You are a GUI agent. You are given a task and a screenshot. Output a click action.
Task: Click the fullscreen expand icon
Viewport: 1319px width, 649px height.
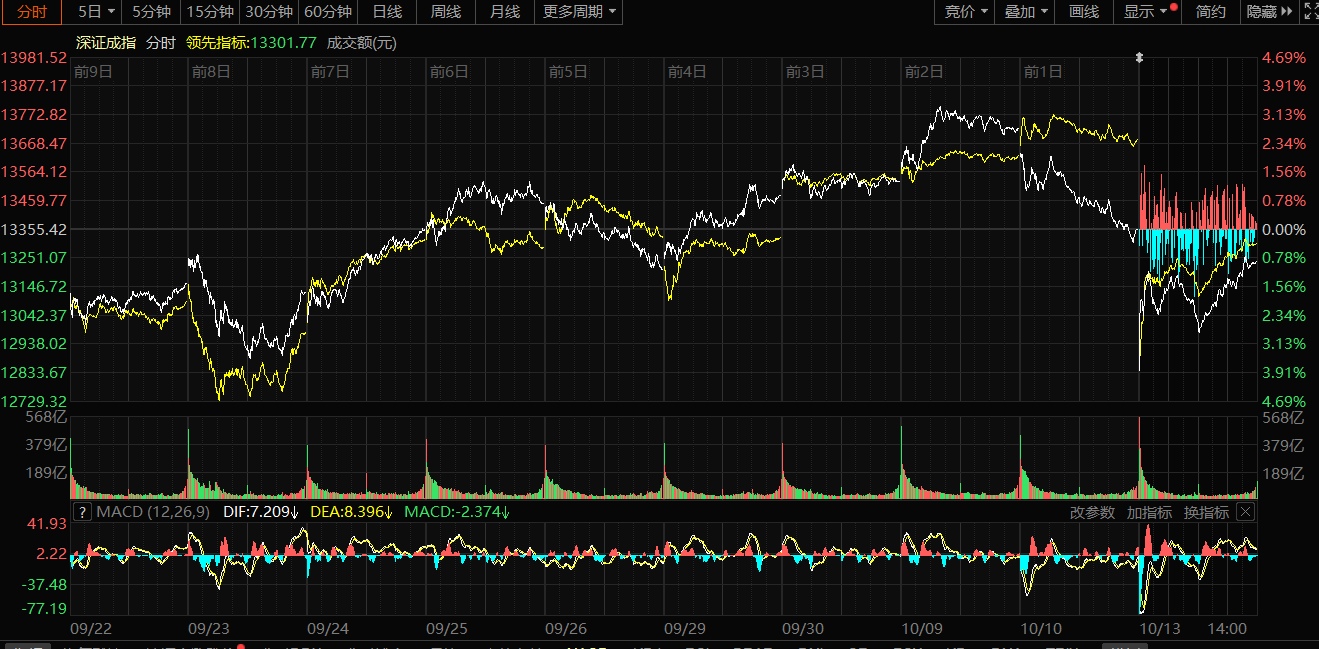pos(1308,12)
